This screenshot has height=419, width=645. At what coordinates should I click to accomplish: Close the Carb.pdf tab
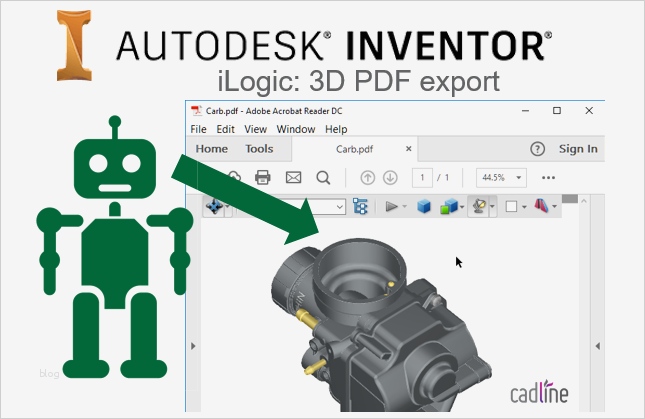click(408, 148)
